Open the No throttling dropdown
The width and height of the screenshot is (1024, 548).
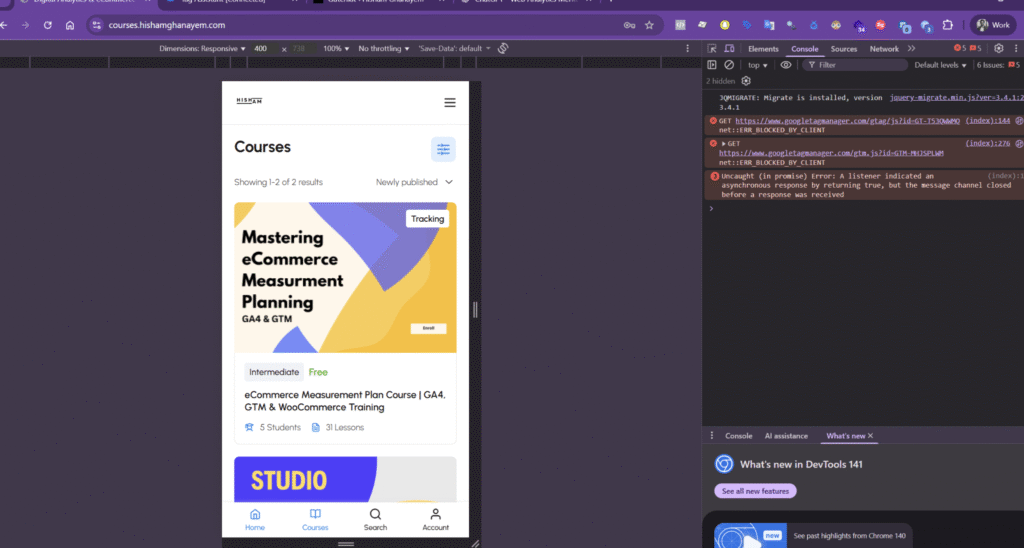point(384,48)
